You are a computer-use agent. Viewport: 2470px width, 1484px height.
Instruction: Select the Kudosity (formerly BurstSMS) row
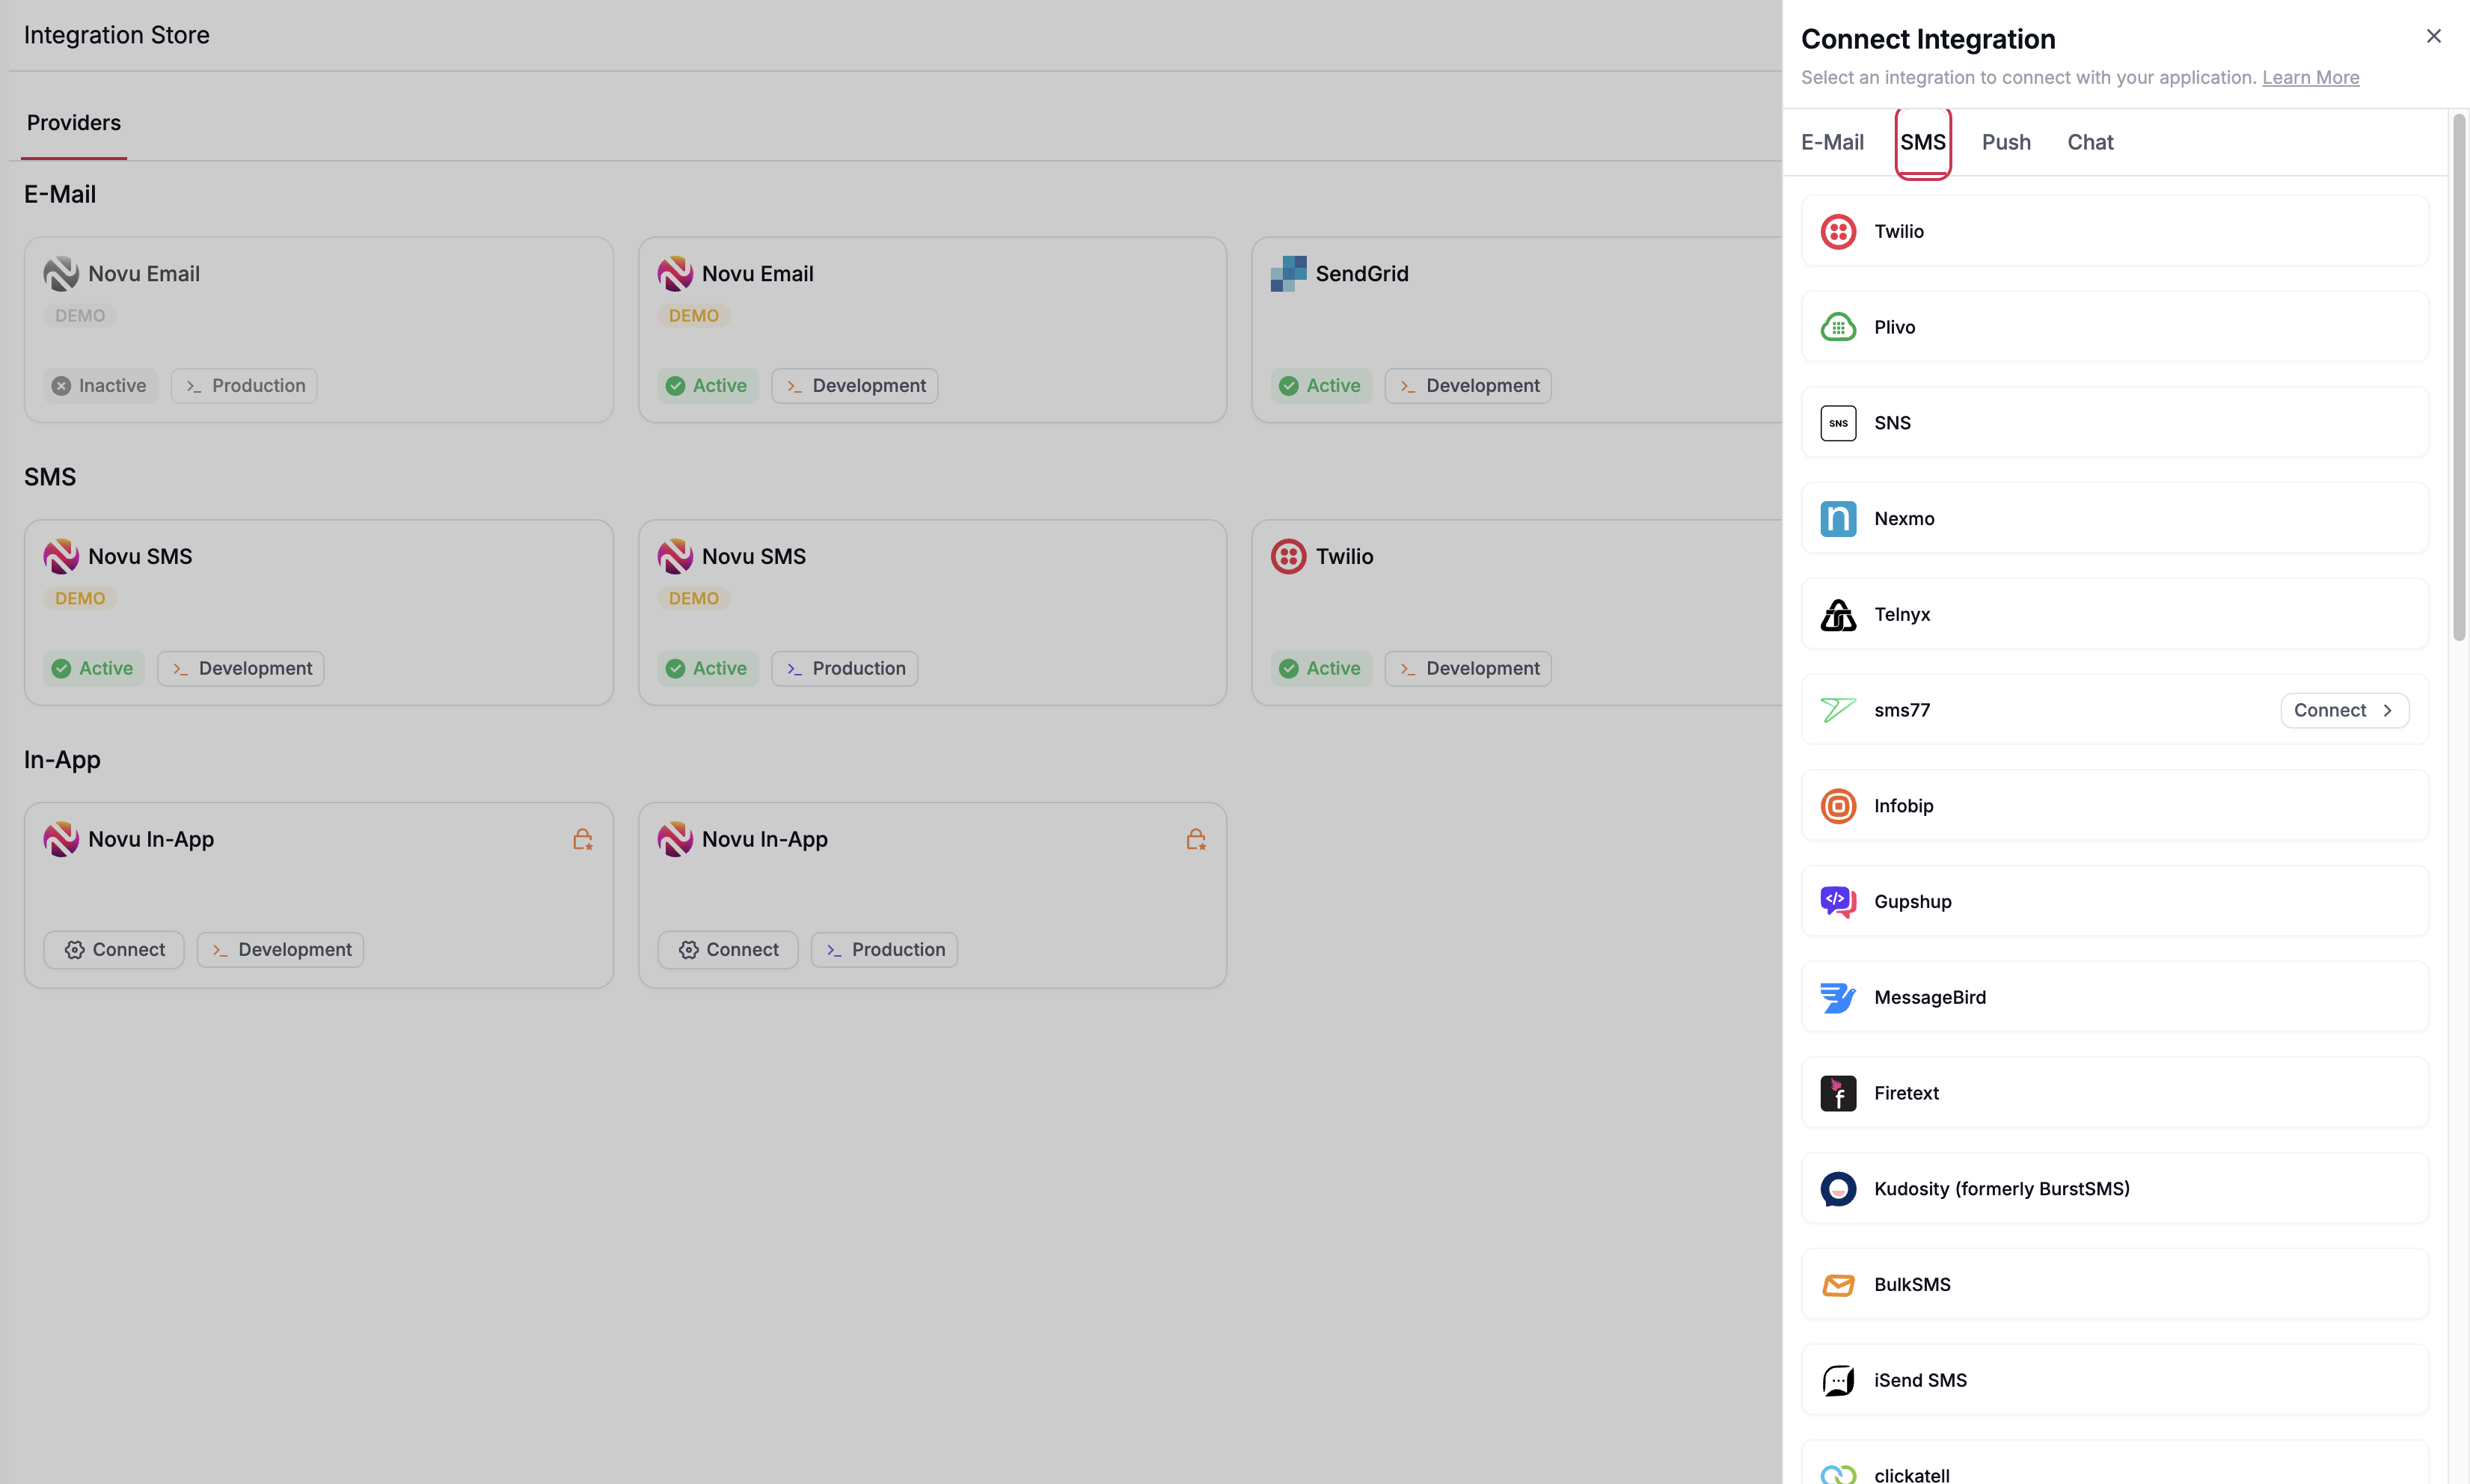tap(2114, 1188)
